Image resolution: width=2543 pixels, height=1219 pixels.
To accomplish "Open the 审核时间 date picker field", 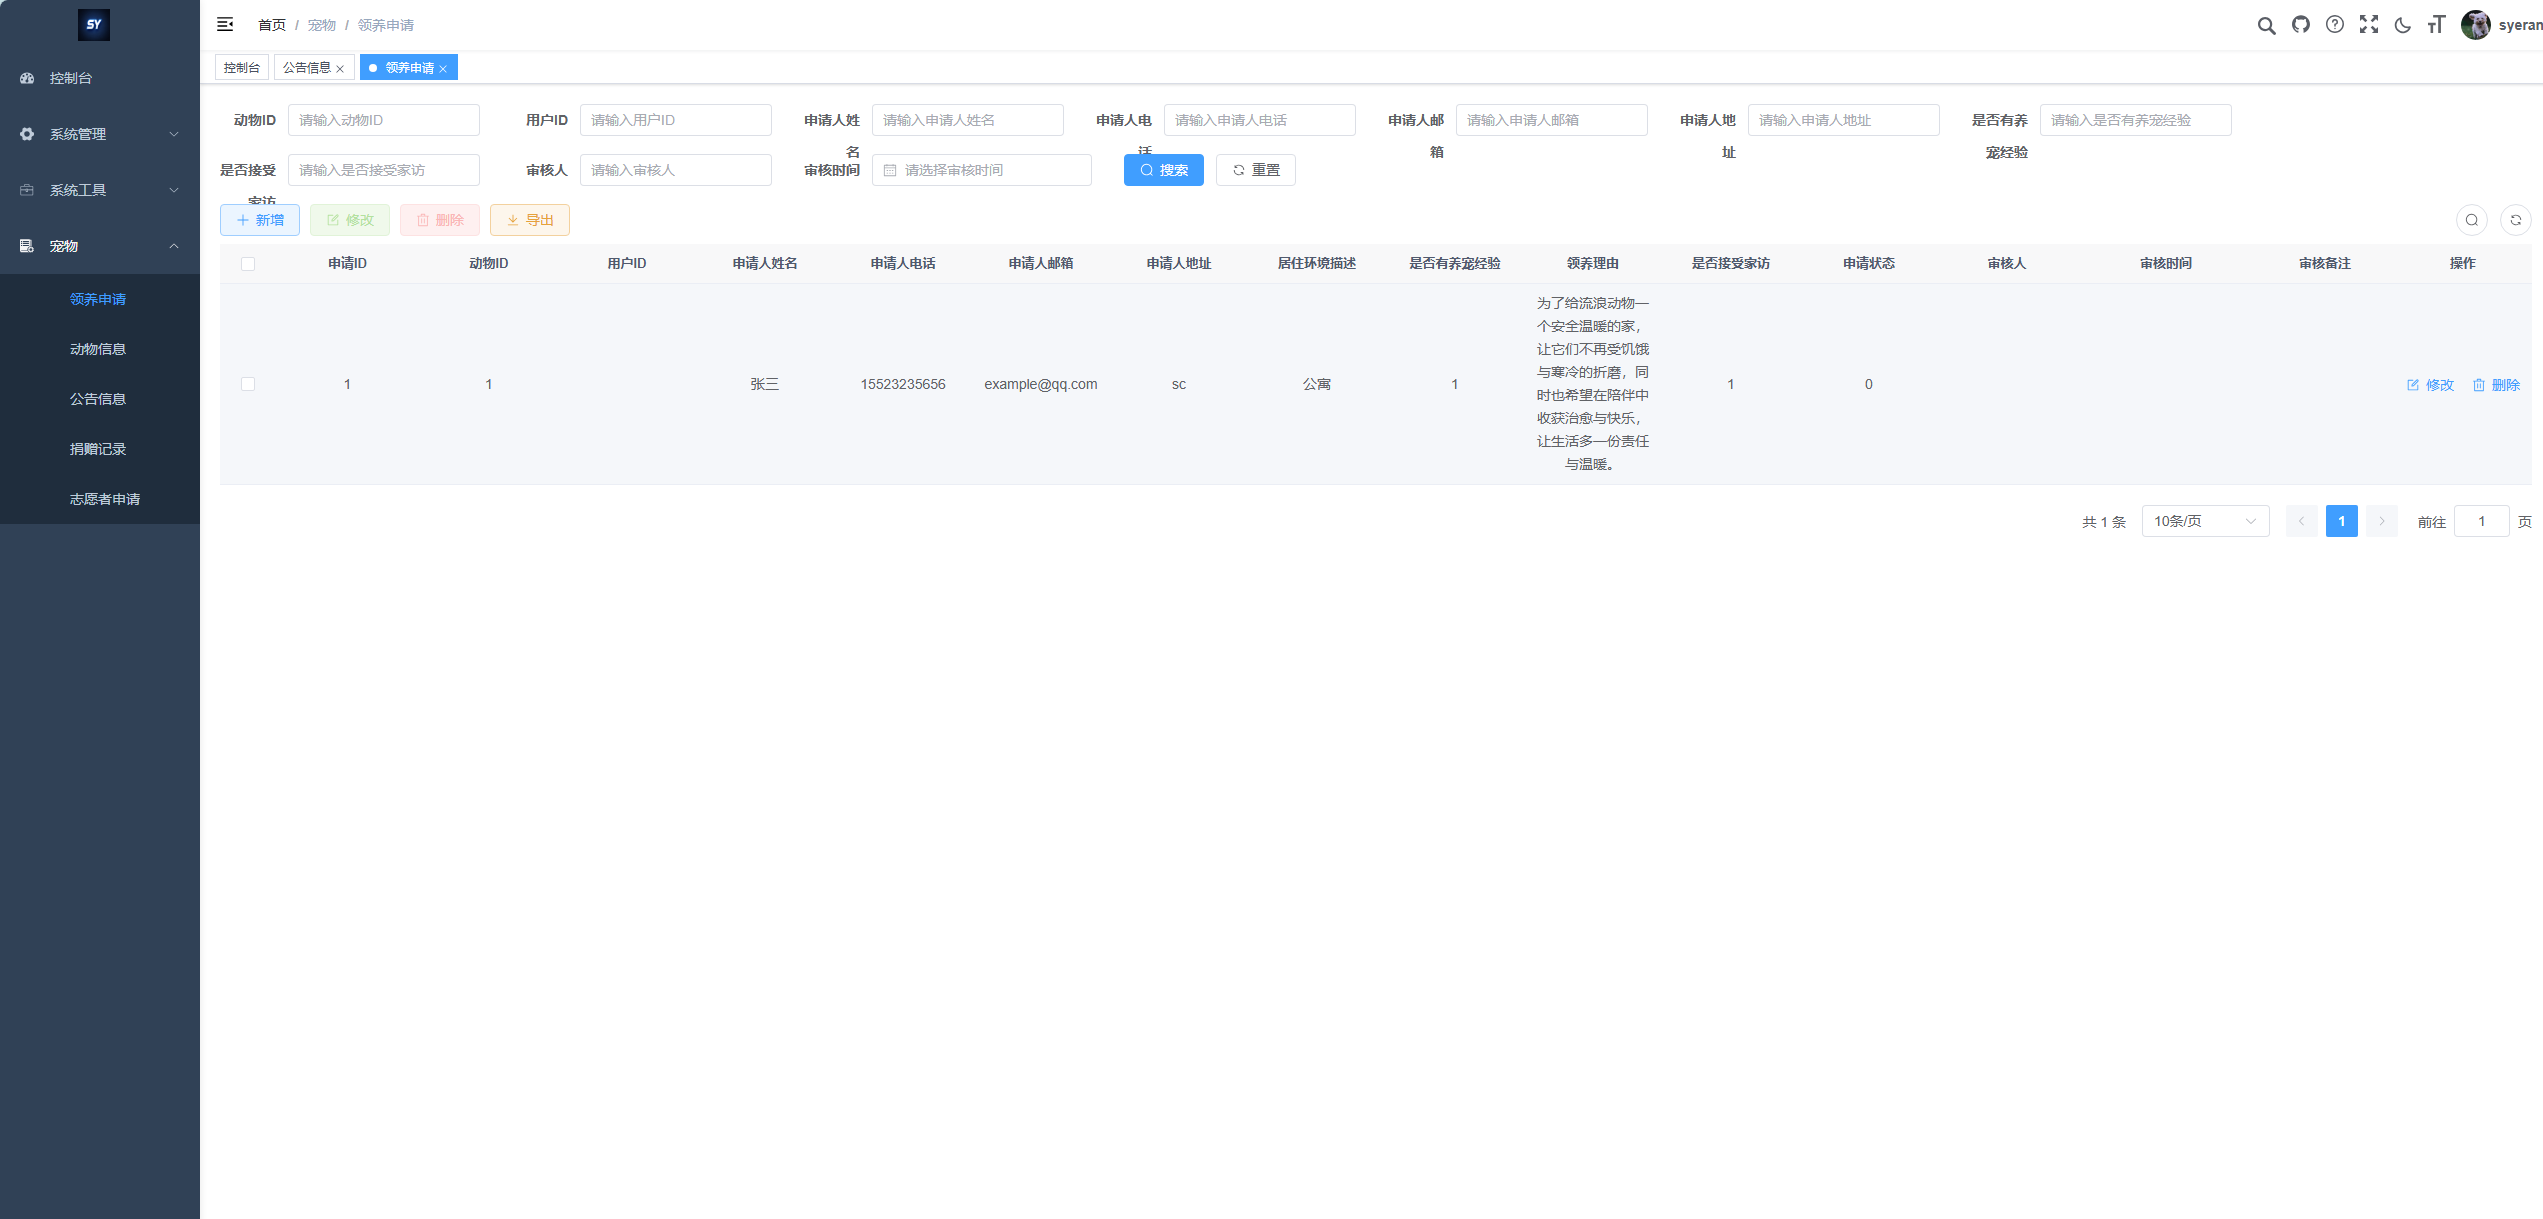I will tap(981, 170).
